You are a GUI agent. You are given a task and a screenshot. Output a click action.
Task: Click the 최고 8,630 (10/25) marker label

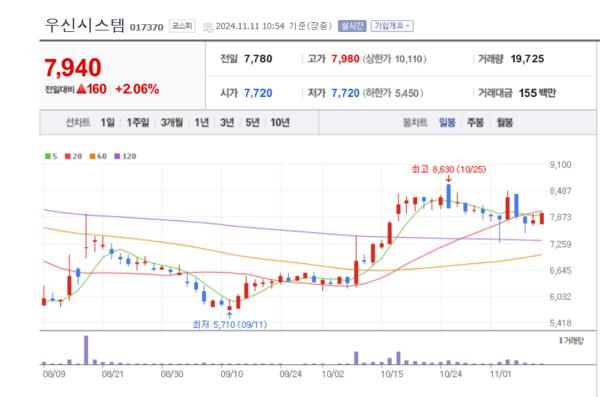(x=448, y=169)
